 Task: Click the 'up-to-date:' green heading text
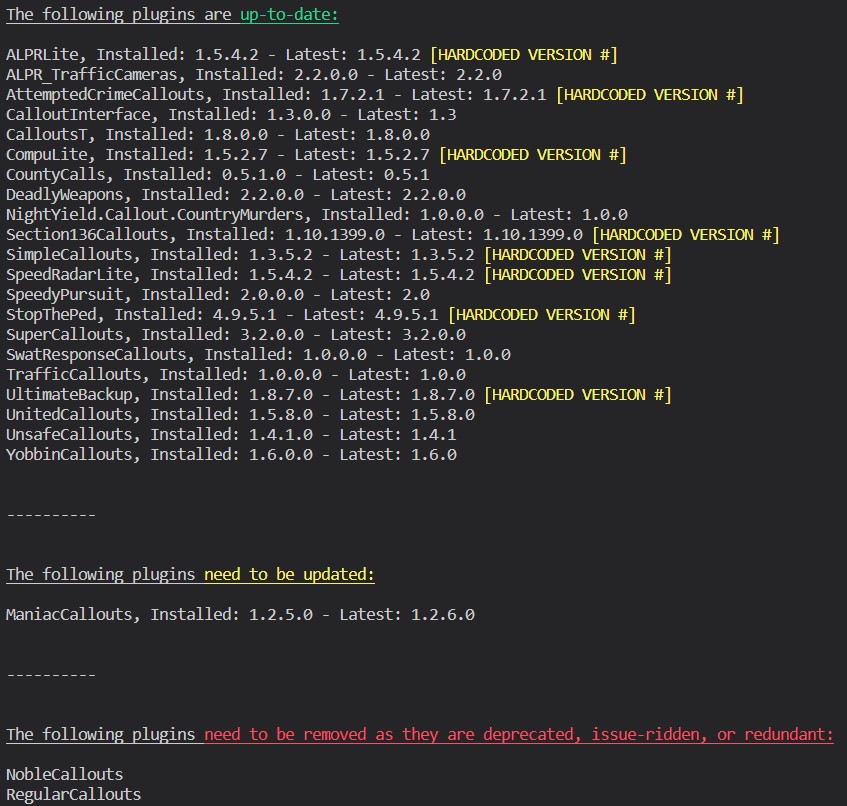(289, 15)
